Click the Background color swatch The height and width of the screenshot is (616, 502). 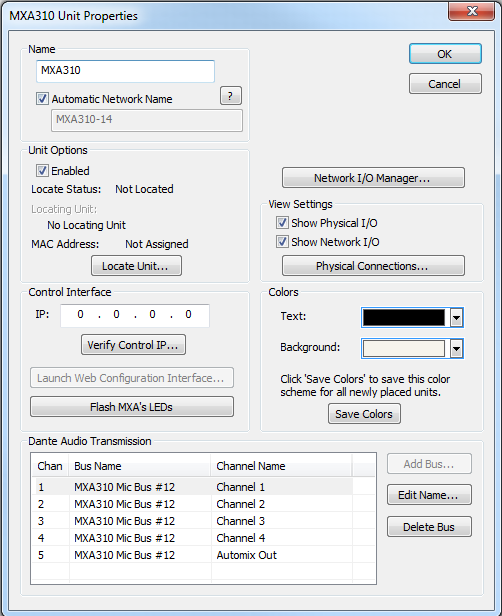[x=403, y=348]
